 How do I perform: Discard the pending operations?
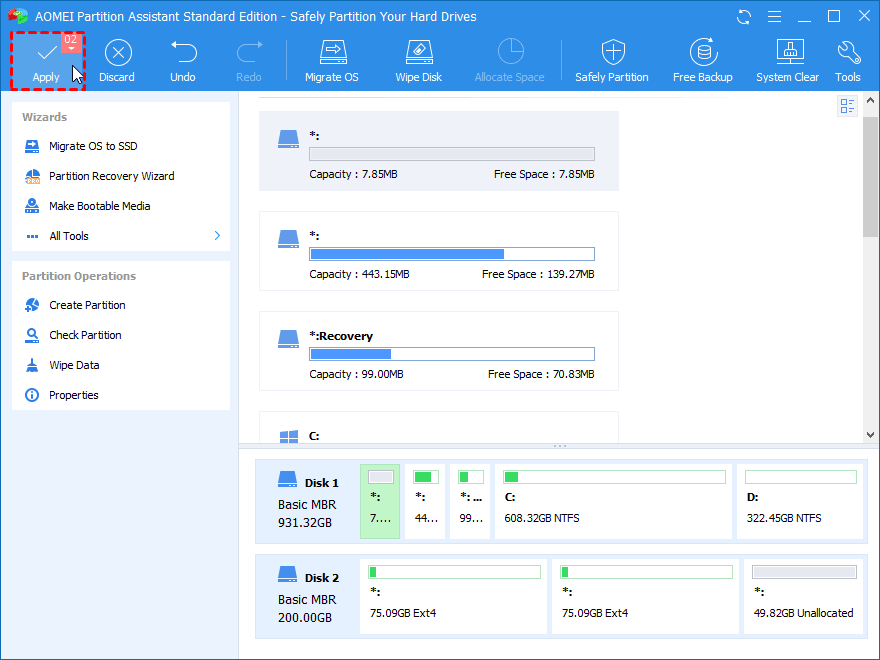117,60
